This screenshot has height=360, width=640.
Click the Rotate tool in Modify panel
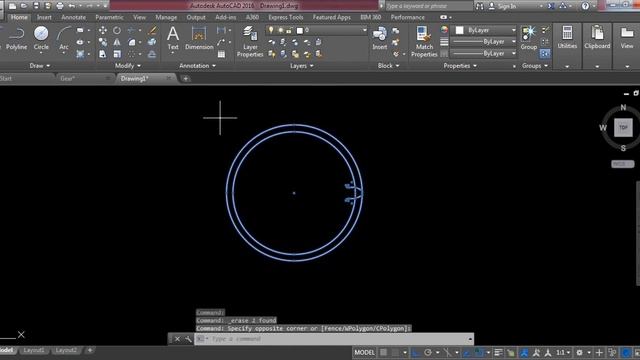pyautogui.click(x=117, y=30)
